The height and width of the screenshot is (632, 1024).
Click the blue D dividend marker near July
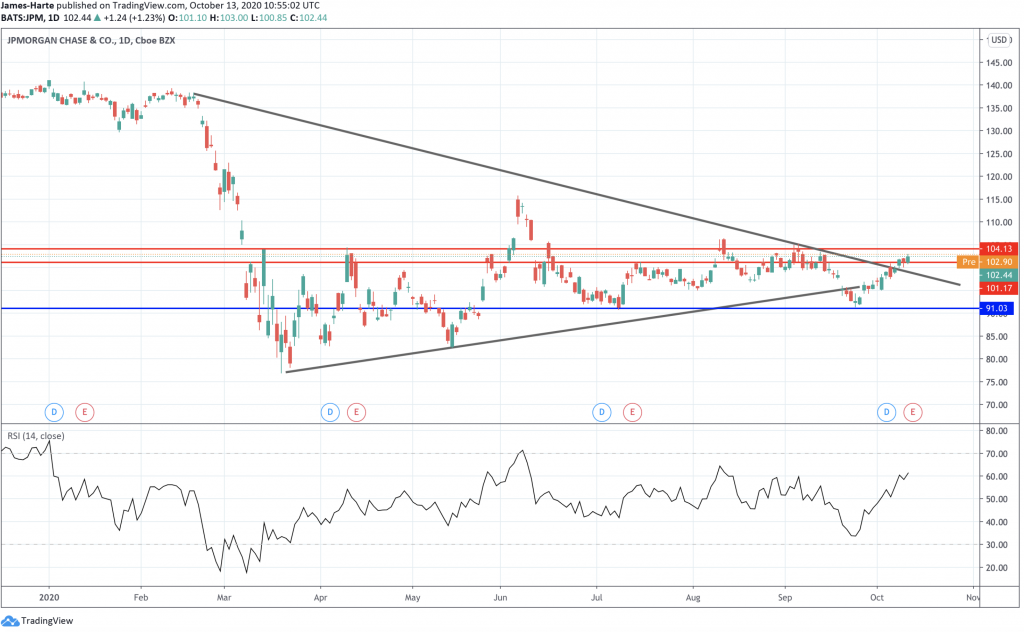(601, 411)
